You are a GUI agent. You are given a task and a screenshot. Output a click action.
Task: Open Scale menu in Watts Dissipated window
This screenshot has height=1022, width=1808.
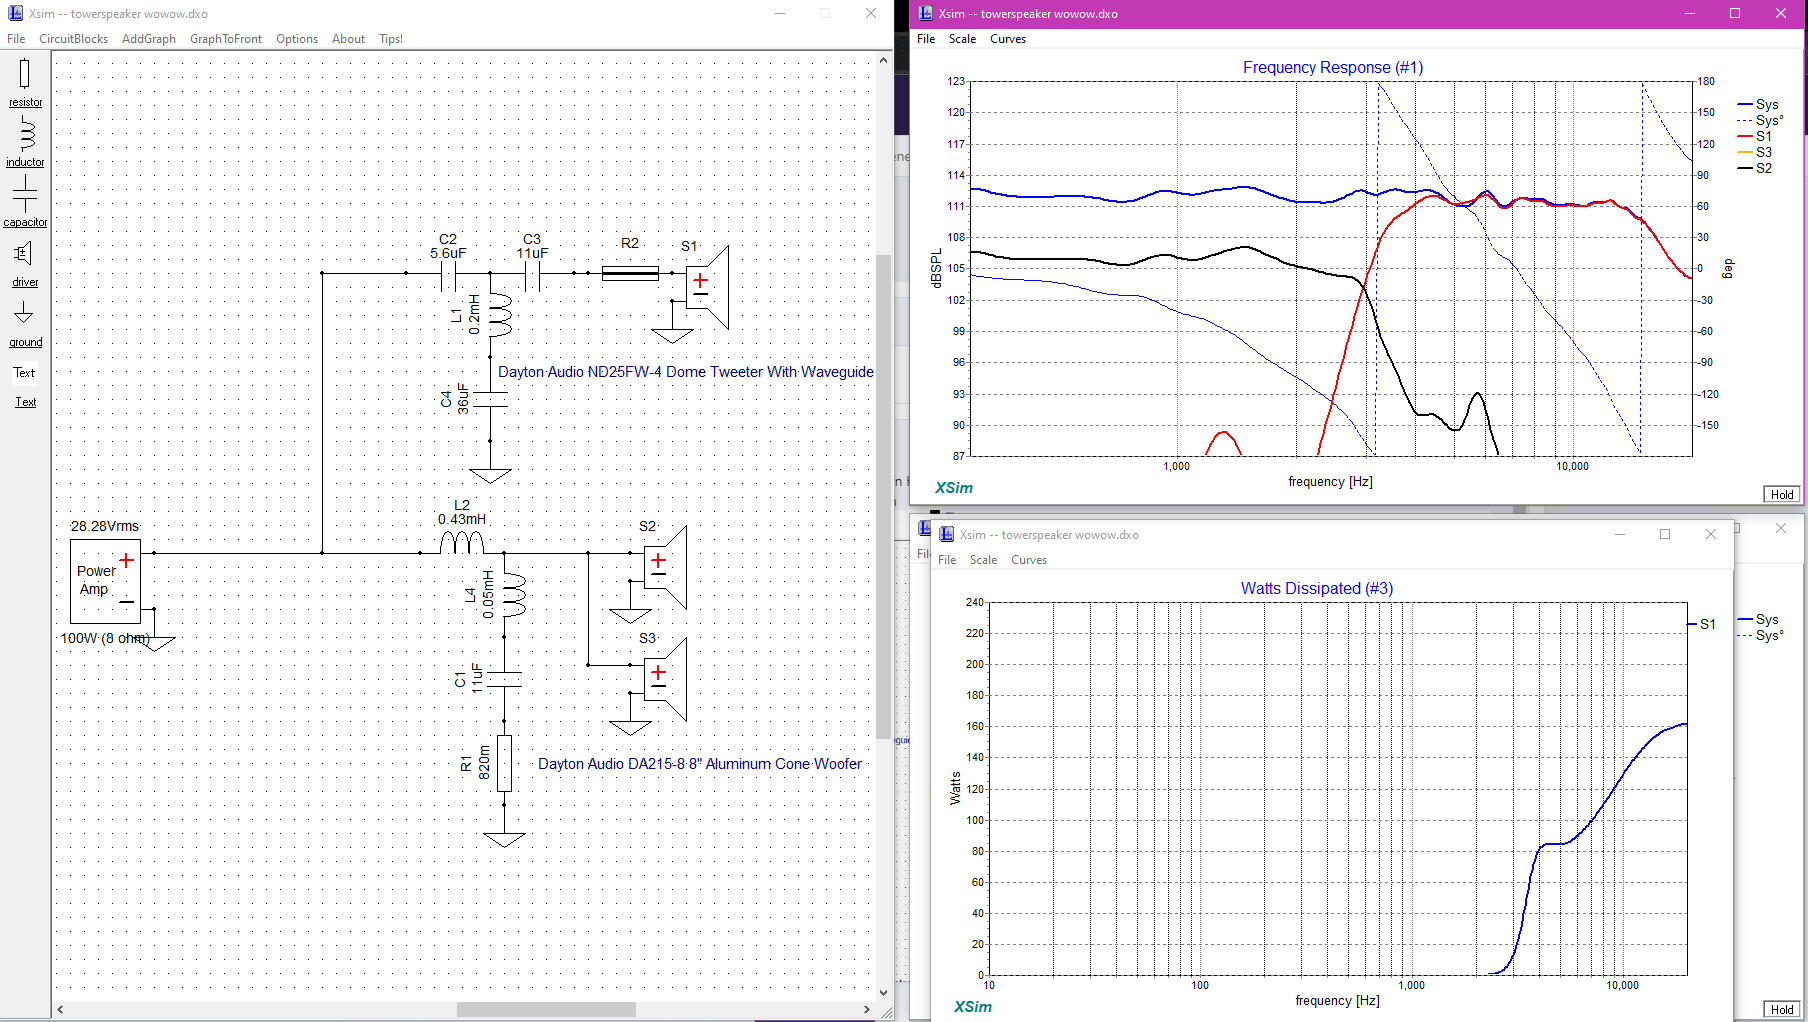click(983, 560)
